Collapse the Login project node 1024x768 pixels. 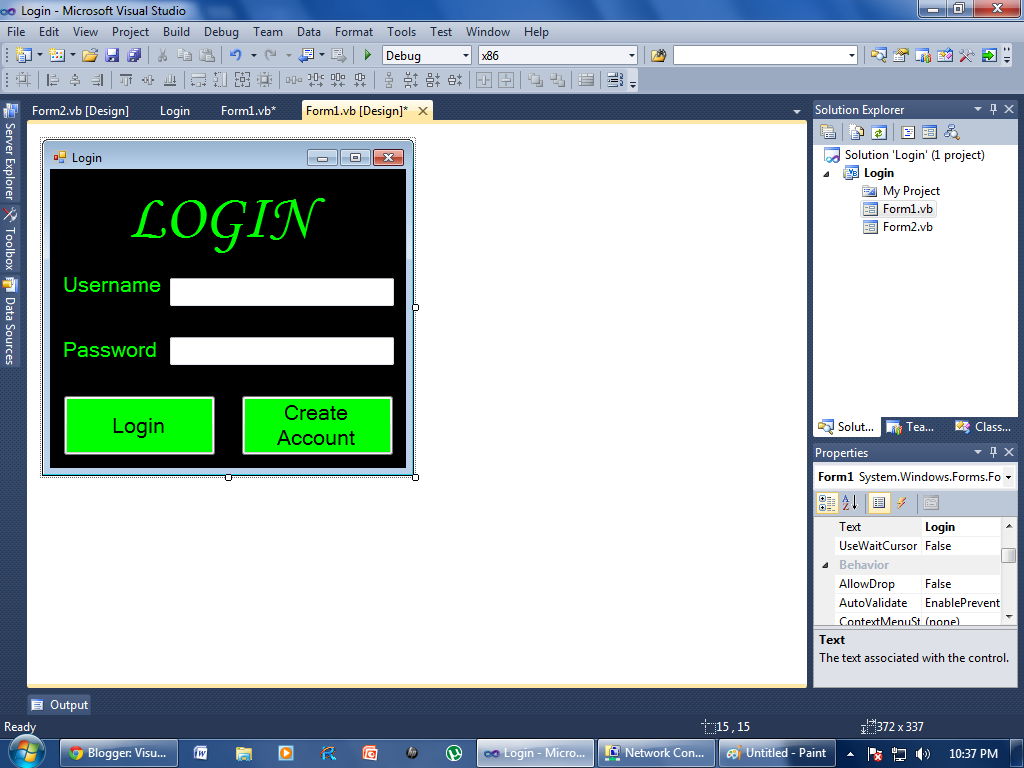pos(826,172)
